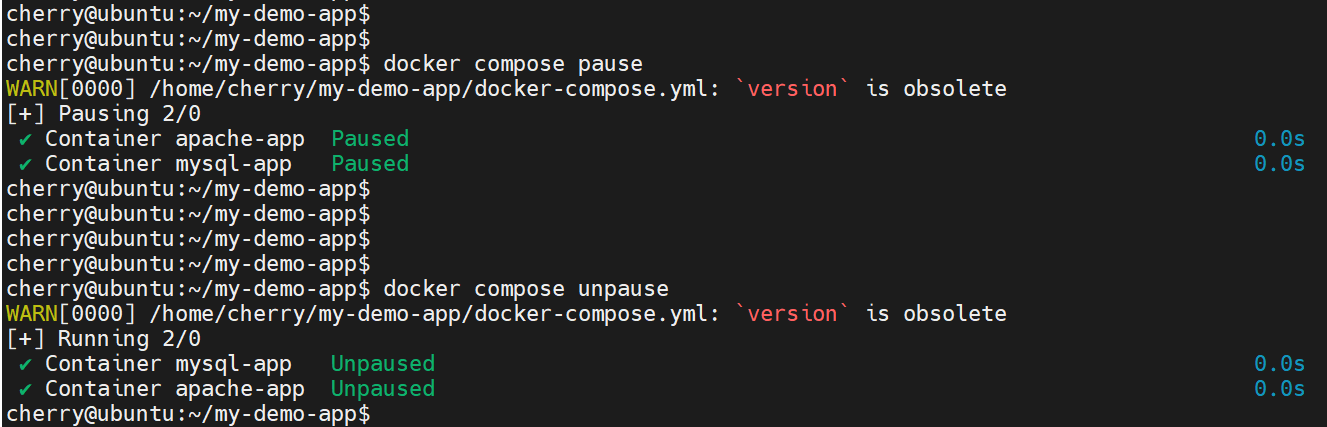1327x427 pixels.
Task: Click the checkmark beside unpaused apache-app container
Action: click(x=25, y=389)
